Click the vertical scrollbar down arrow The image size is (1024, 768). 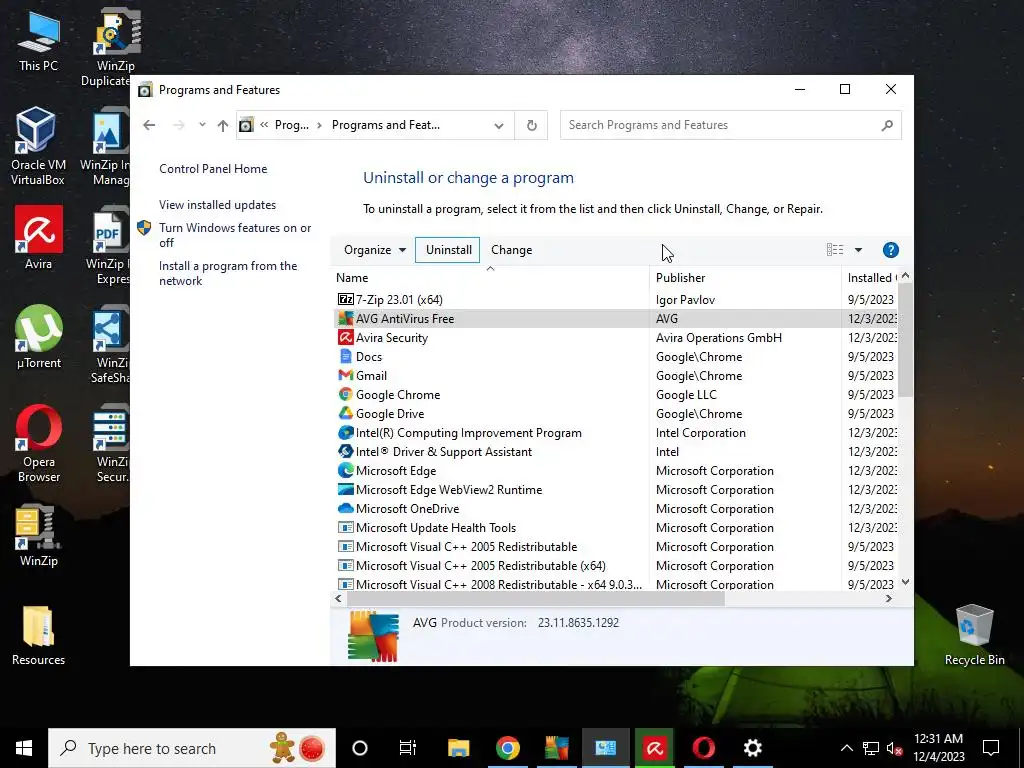tap(905, 582)
